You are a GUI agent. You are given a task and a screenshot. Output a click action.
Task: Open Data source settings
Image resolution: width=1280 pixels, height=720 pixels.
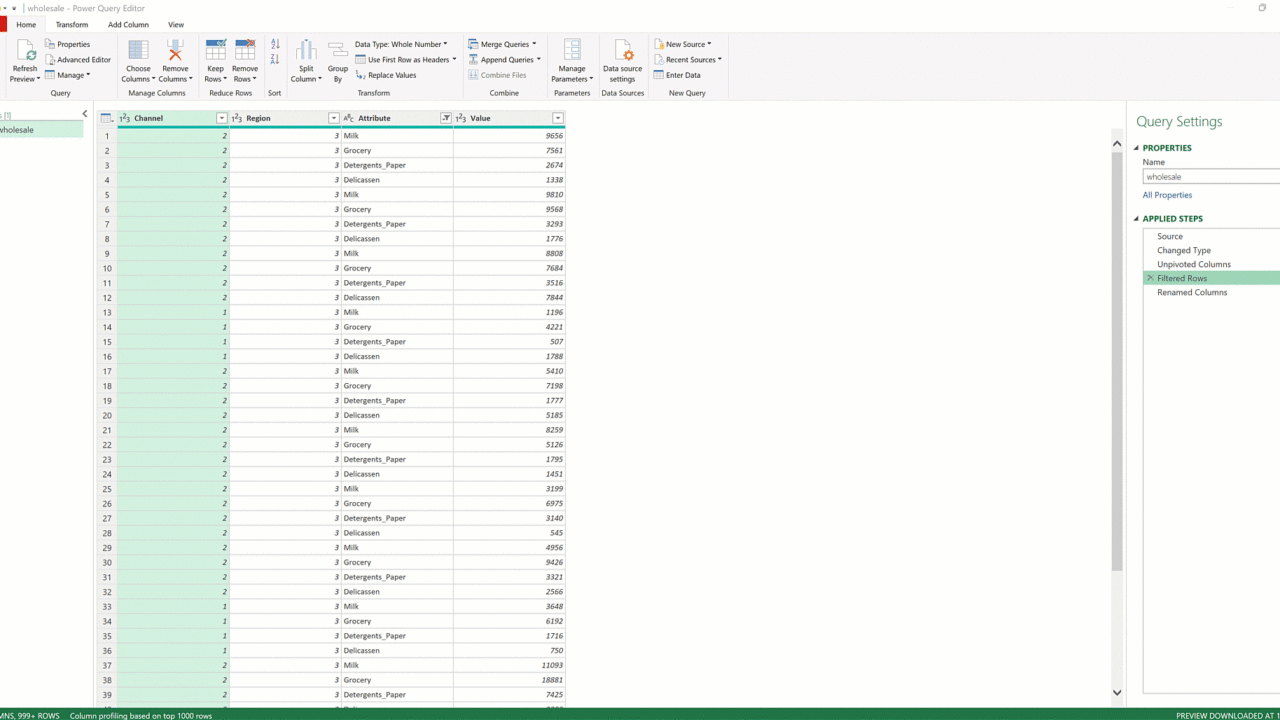[x=622, y=52]
